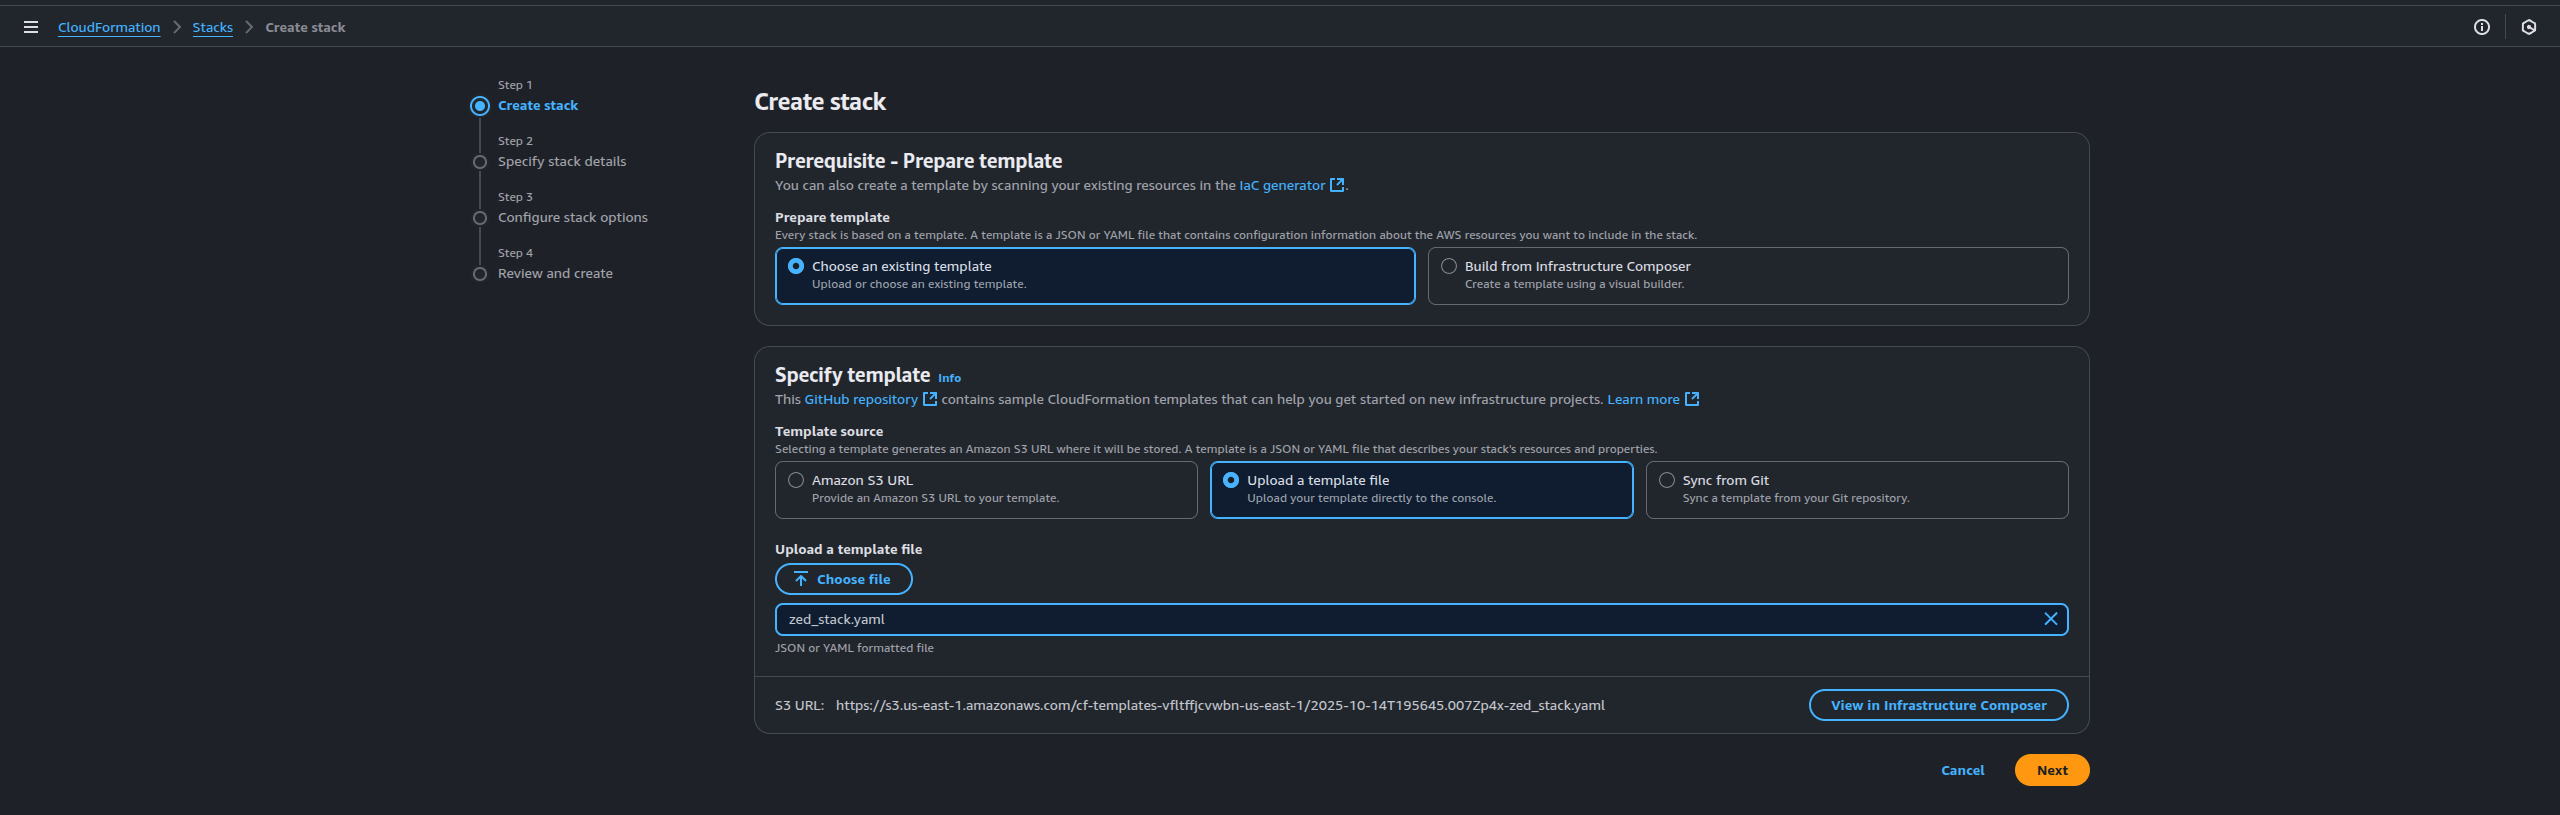Proceed with the orange Next button

(x=2051, y=770)
